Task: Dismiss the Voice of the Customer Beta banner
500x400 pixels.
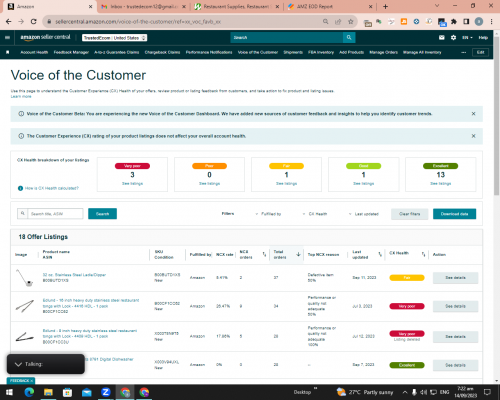Action: (x=473, y=114)
